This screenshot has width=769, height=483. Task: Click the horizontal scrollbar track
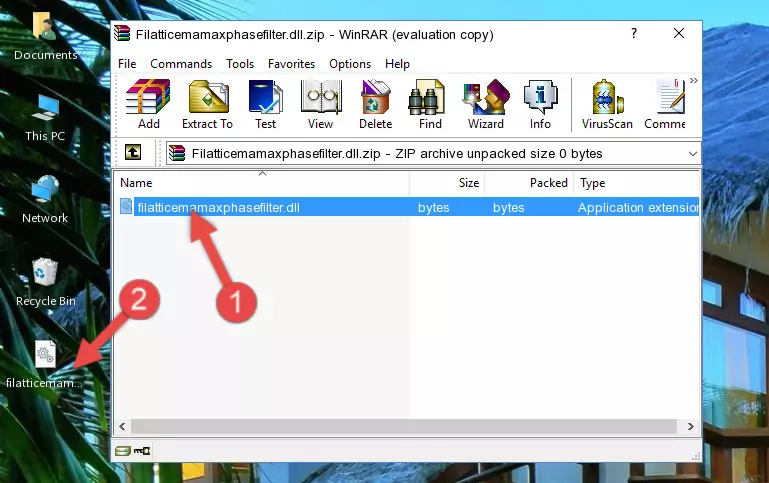click(405, 426)
